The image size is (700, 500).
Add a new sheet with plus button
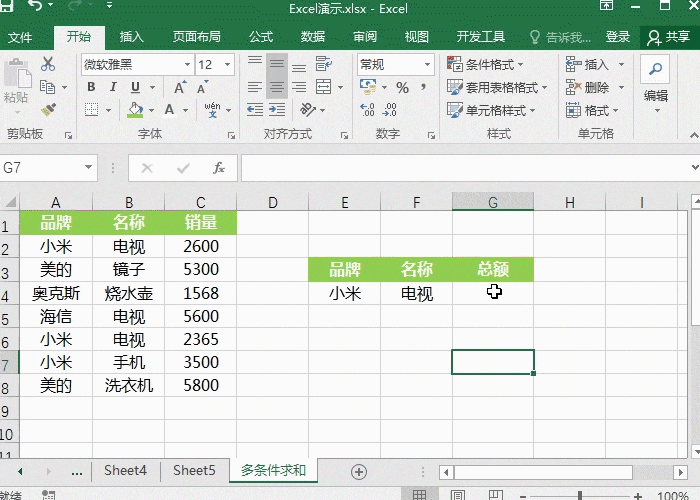coord(359,471)
